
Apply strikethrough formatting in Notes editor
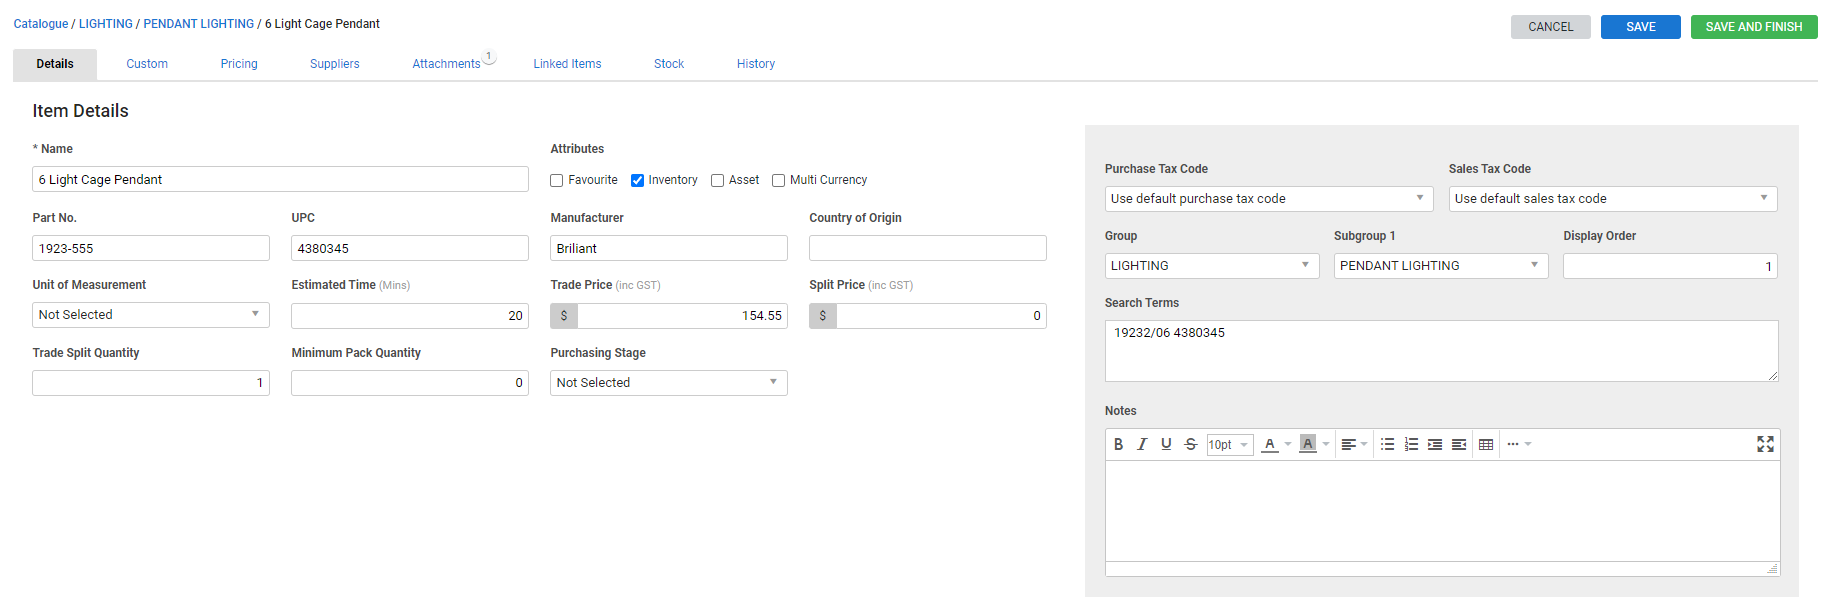[1190, 444]
